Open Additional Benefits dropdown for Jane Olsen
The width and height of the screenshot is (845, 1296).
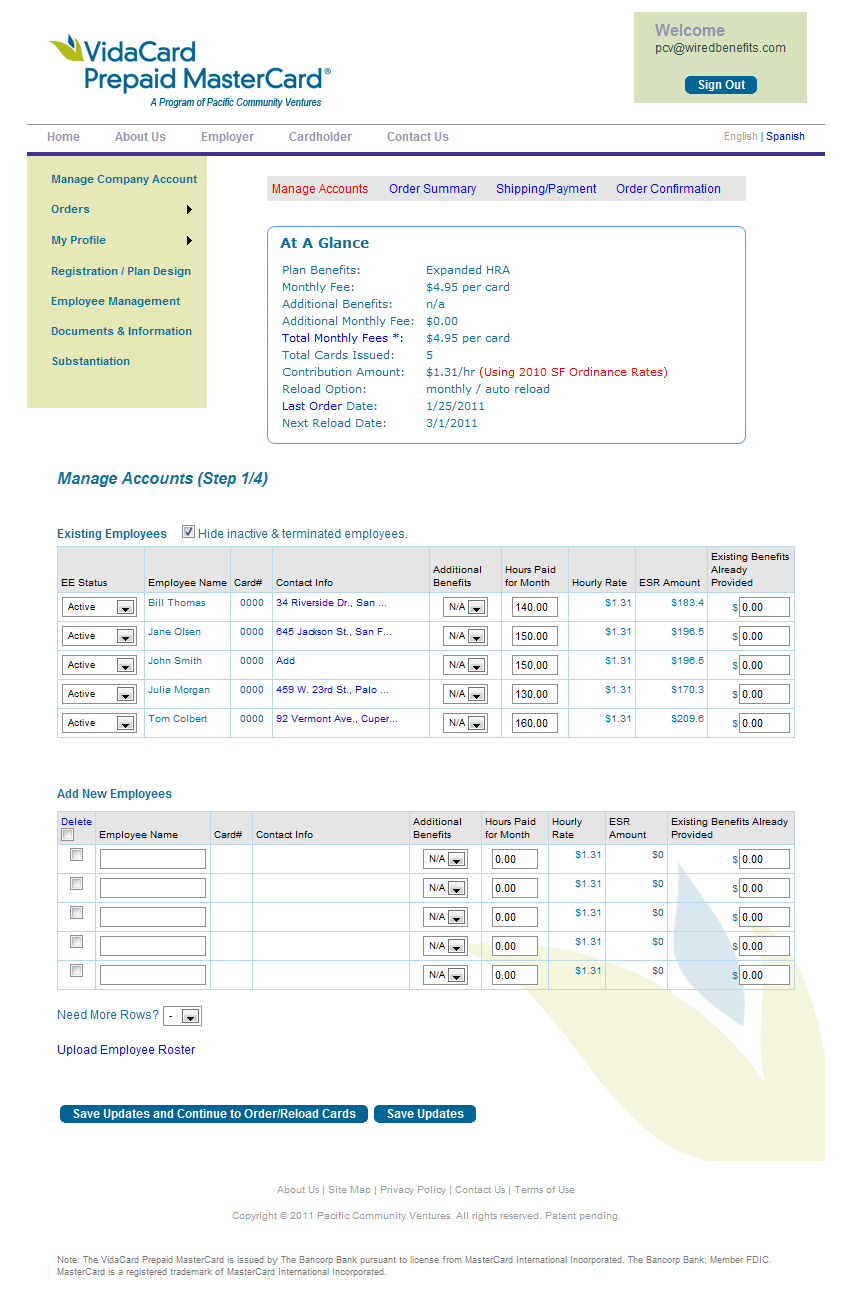tap(465, 636)
